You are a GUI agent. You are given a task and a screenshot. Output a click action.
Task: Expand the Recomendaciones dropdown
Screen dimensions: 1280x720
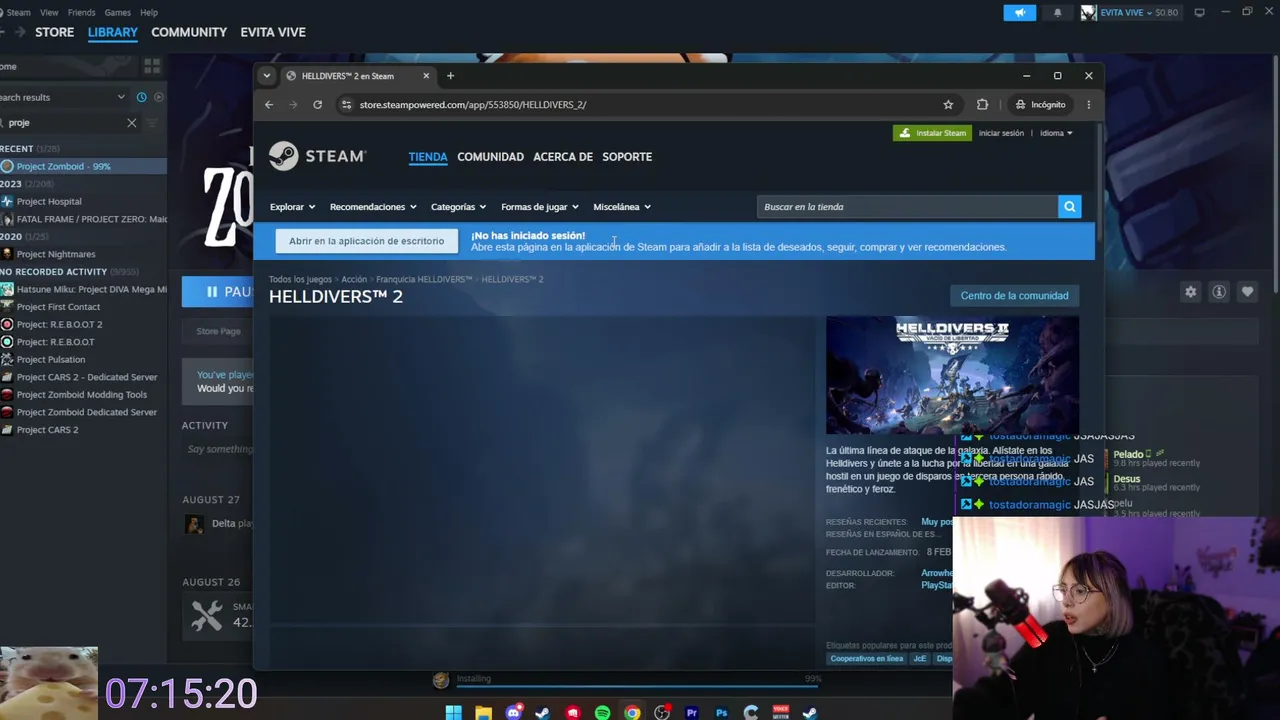pyautogui.click(x=373, y=207)
